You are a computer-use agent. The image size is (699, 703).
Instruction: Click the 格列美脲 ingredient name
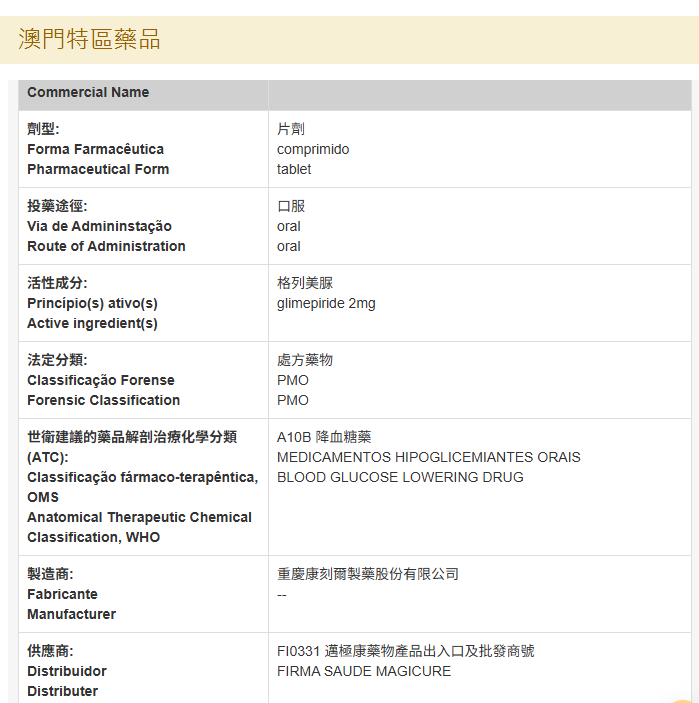[305, 283]
